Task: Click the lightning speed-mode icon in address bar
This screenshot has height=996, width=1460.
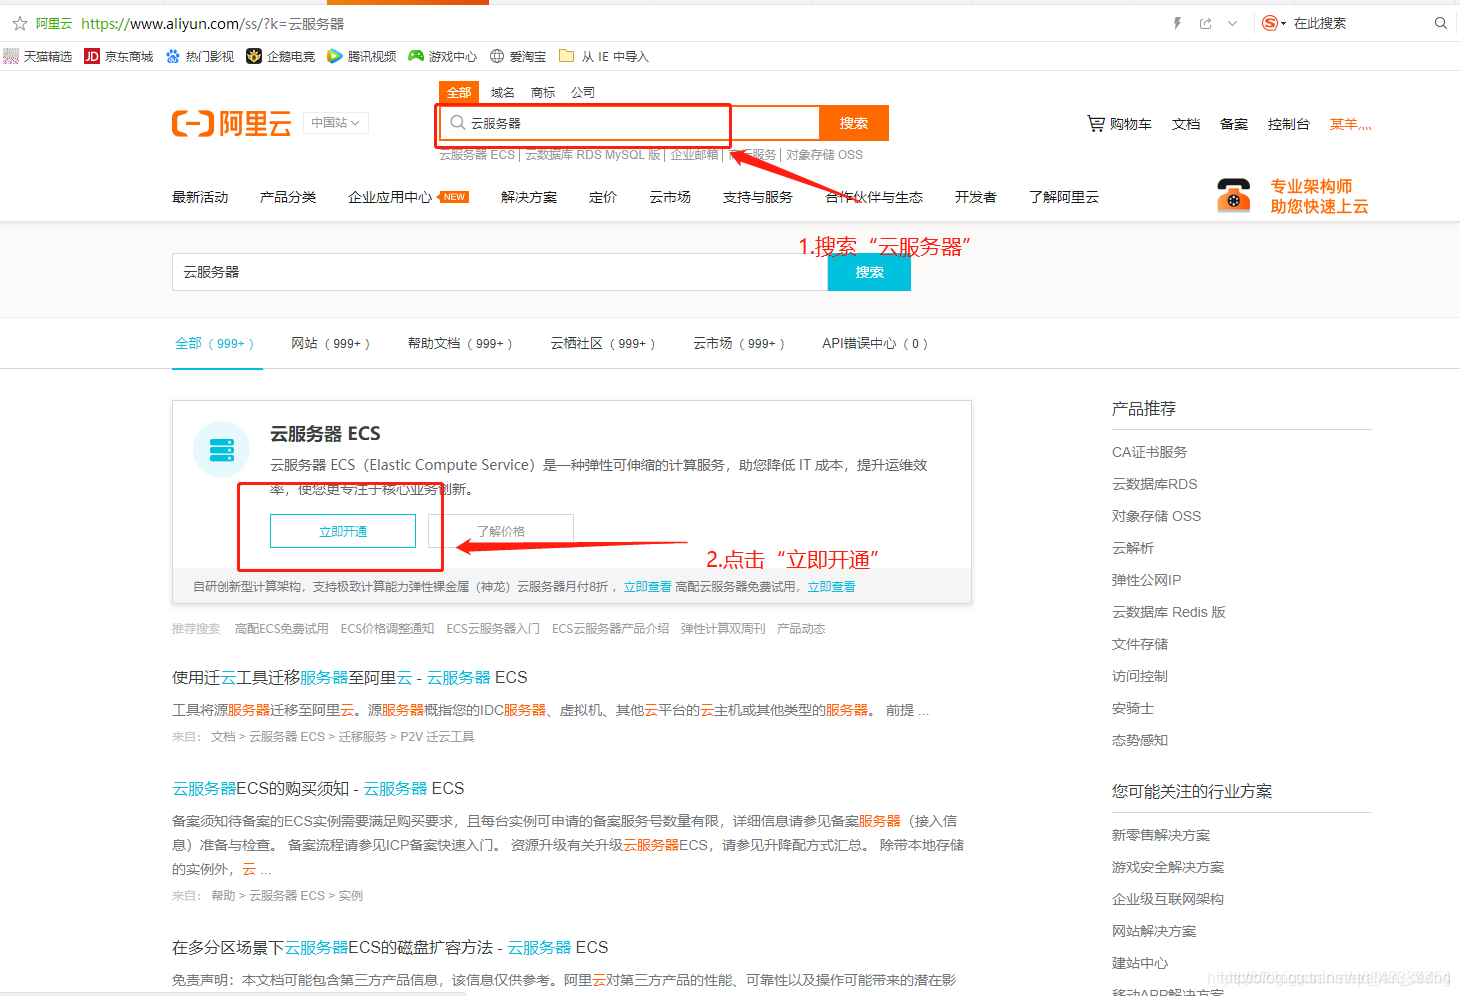Action: click(1177, 23)
